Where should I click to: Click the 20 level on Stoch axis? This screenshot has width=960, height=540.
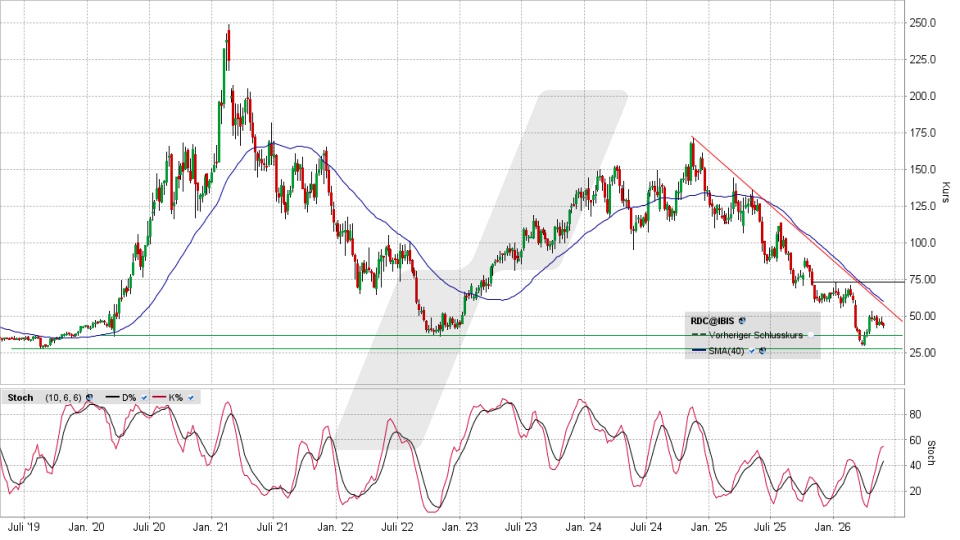click(915, 491)
